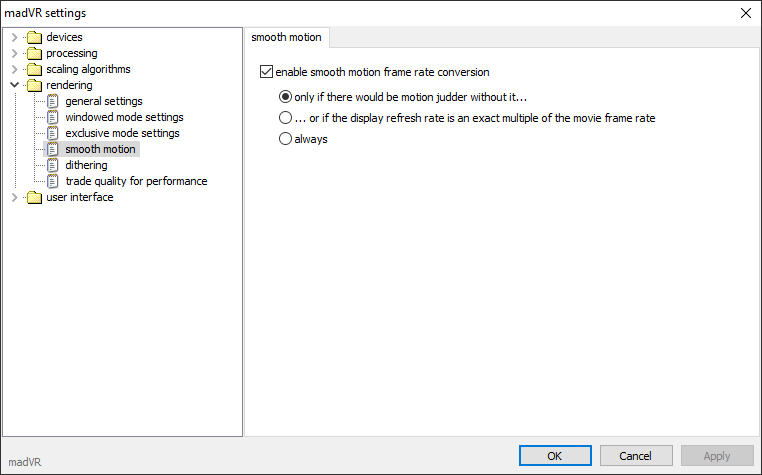Screen dimensions: 762x475
Task: Click the exclusive mode settings page icon
Action: click(52, 133)
